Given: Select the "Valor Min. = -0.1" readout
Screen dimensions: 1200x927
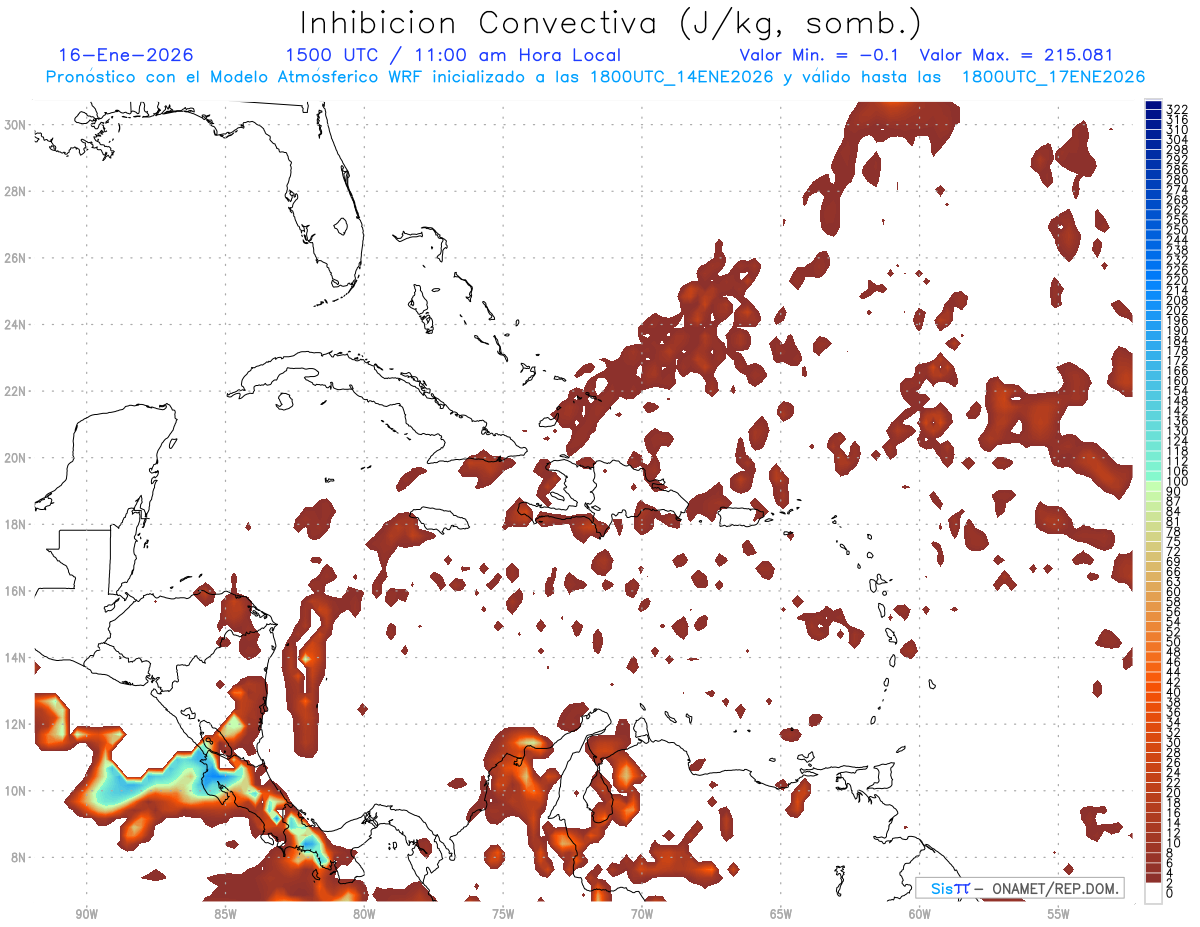Looking at the screenshot, I should 819,55.
